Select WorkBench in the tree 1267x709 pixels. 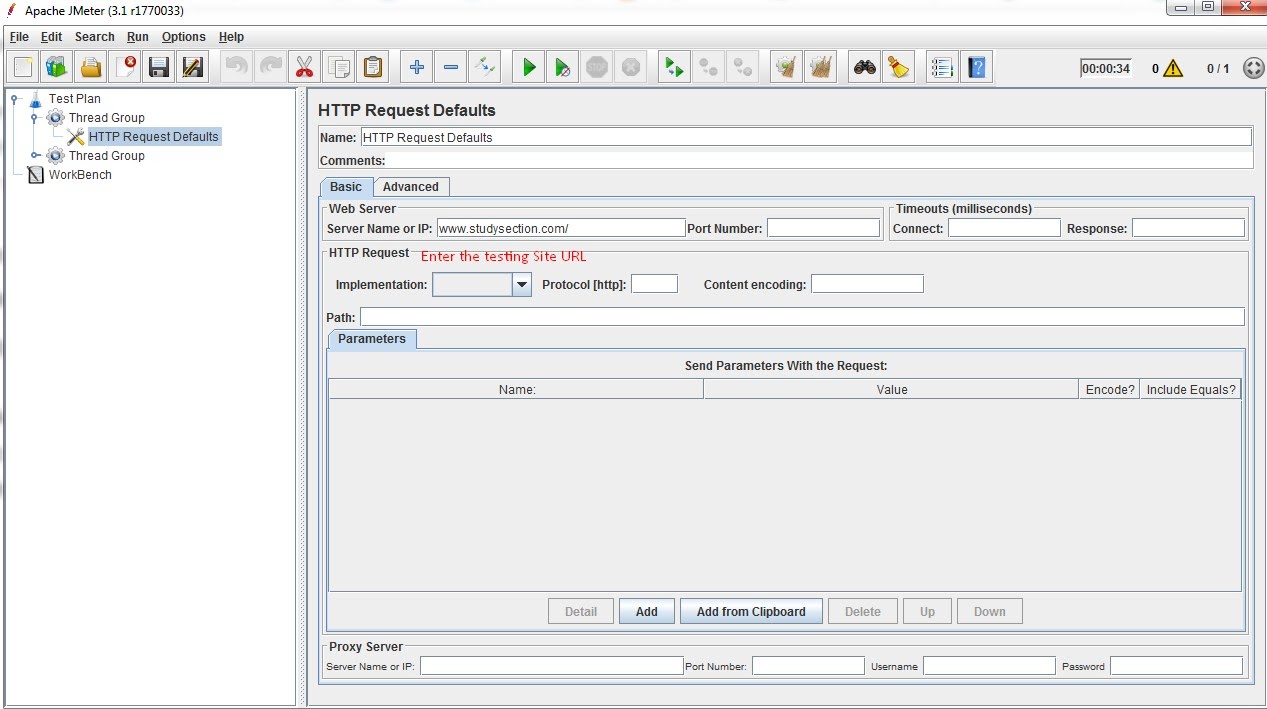(x=80, y=175)
